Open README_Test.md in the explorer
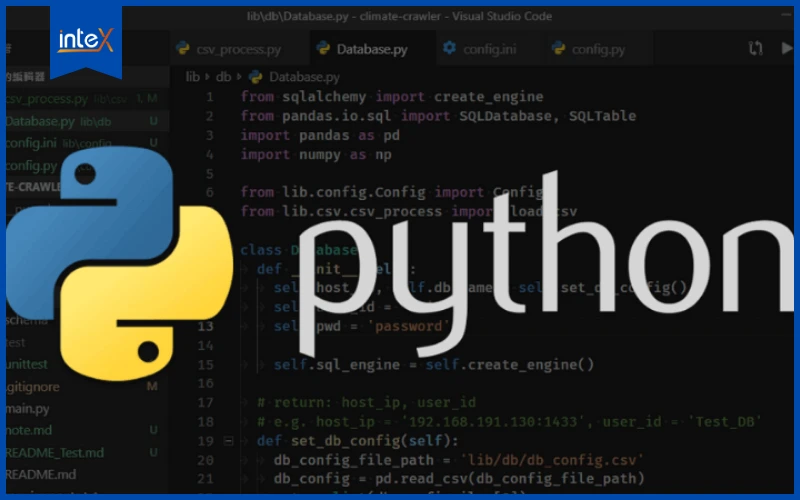 [55, 453]
